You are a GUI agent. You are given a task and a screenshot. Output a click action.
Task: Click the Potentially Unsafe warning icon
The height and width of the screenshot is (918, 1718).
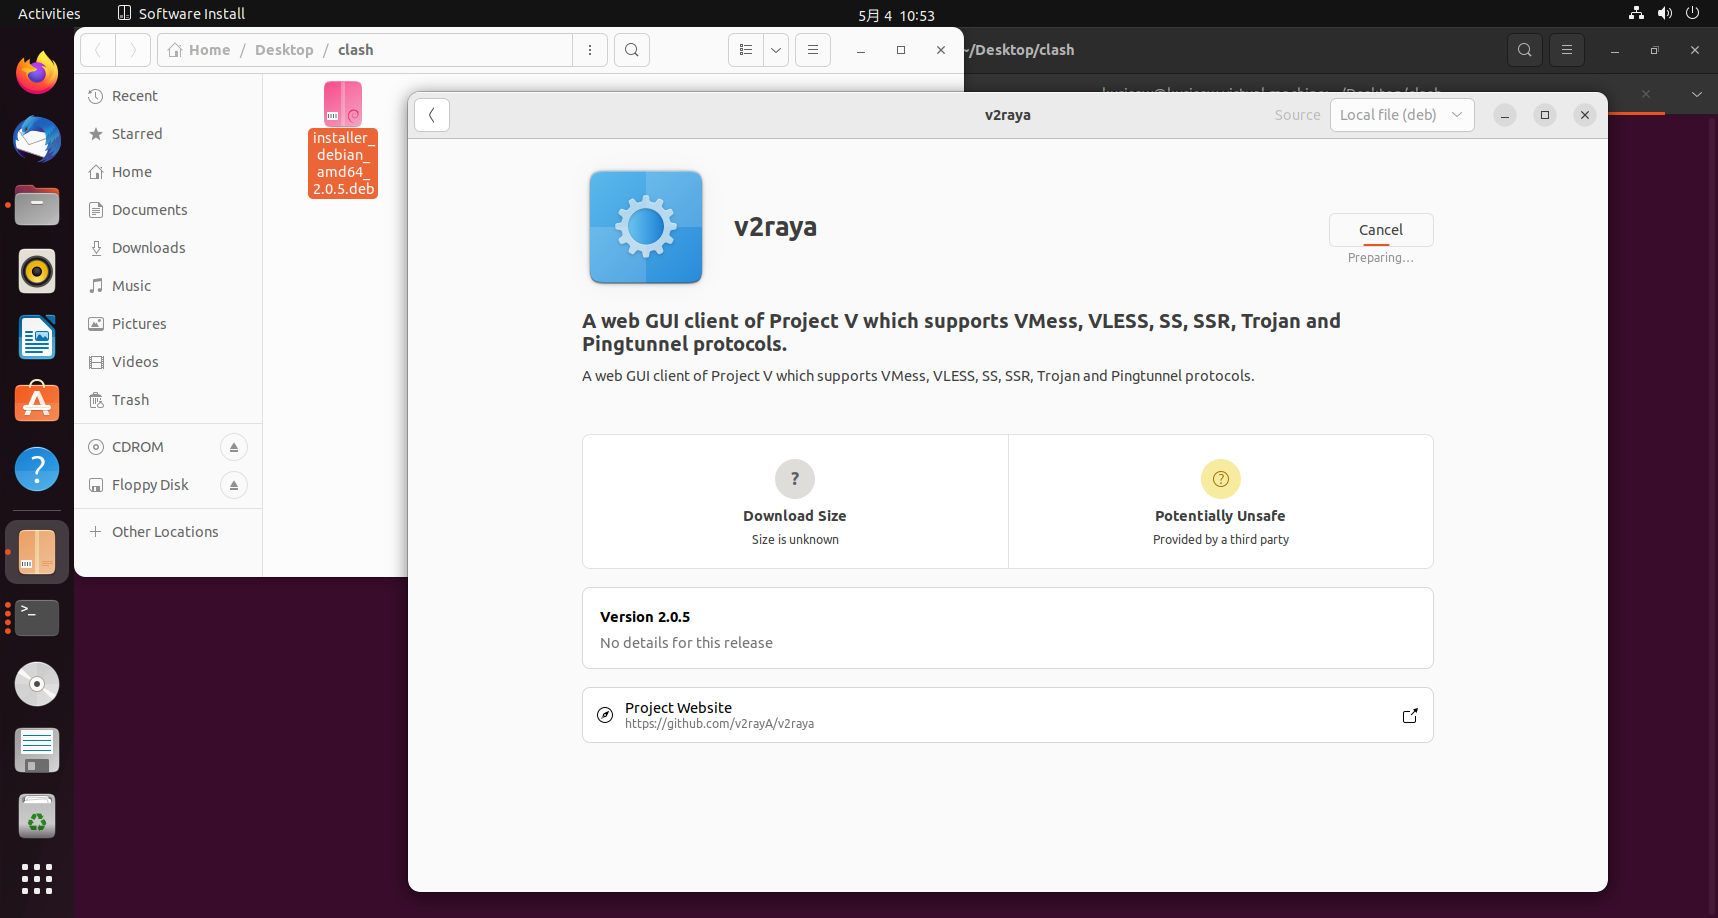[1220, 479]
